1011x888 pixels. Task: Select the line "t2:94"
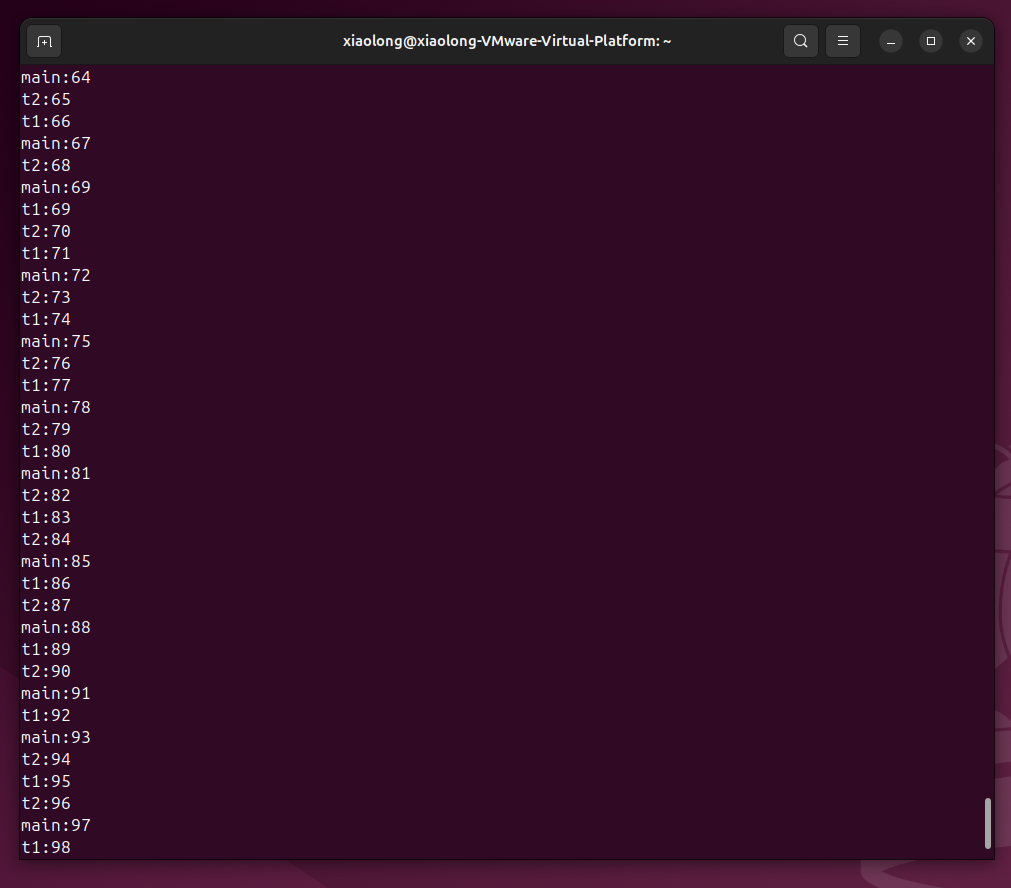tap(46, 760)
